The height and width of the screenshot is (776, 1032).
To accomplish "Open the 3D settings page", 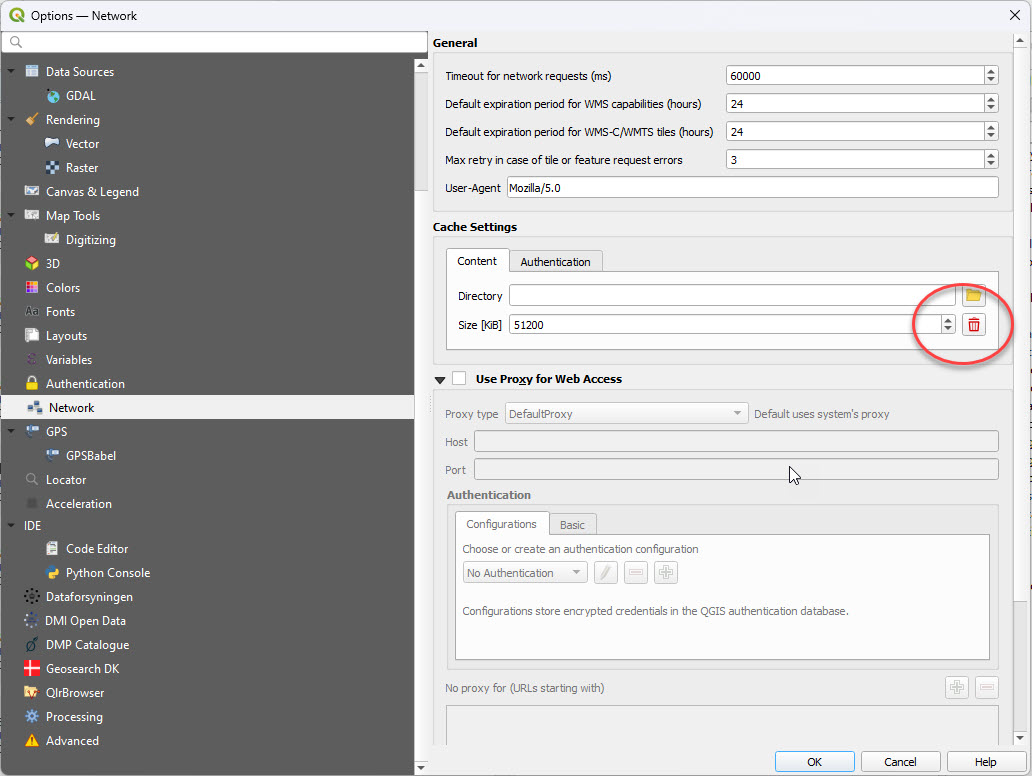I will pyautogui.click(x=52, y=264).
